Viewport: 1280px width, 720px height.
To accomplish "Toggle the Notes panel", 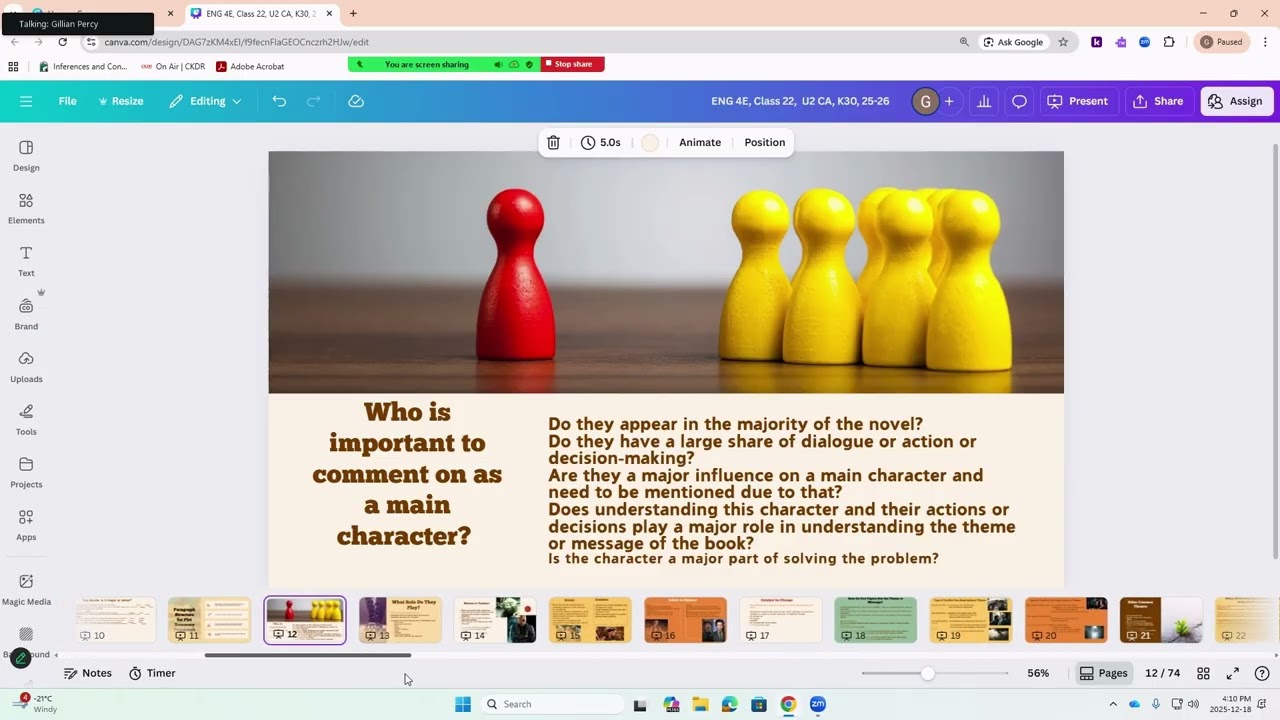I will 88,673.
